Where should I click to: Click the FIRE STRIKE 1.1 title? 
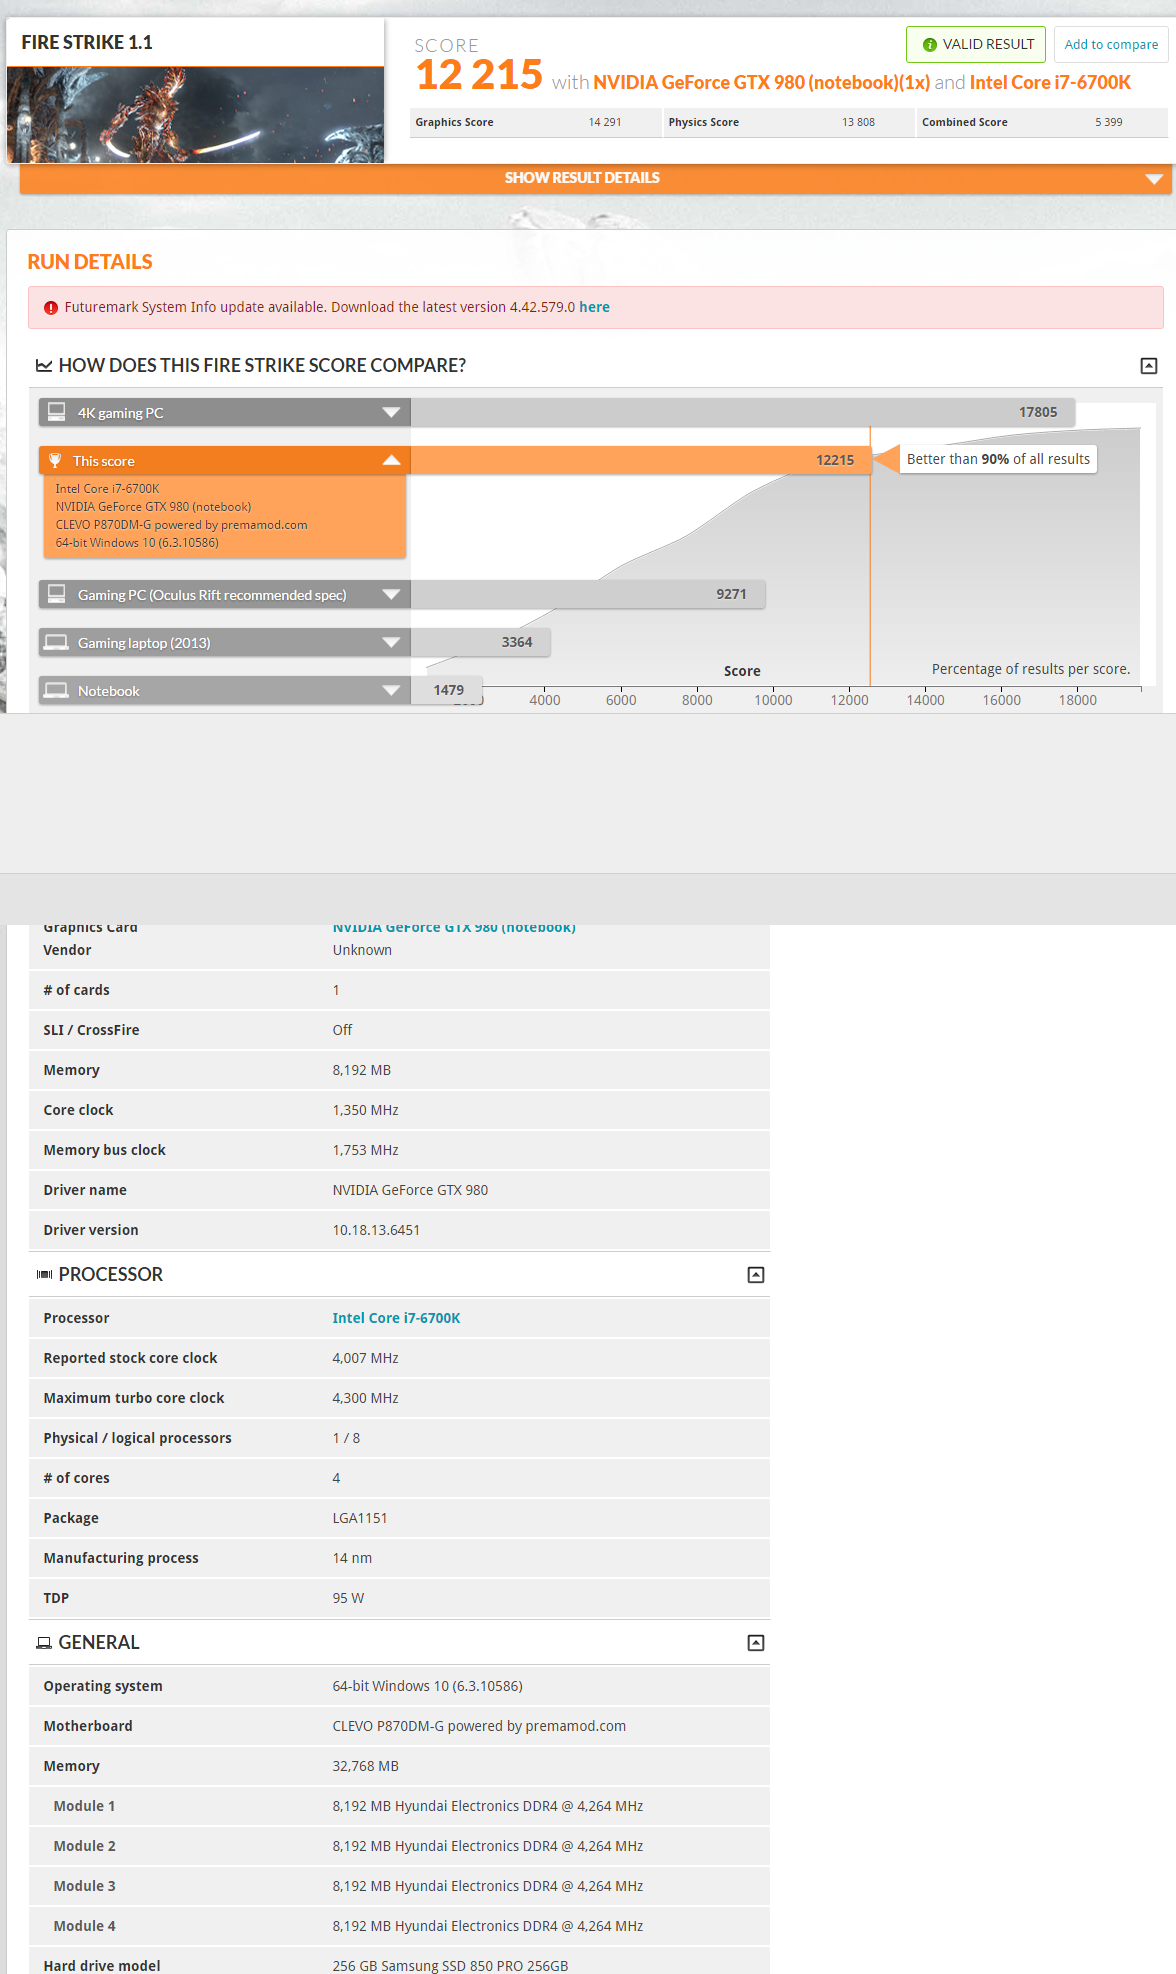[87, 43]
